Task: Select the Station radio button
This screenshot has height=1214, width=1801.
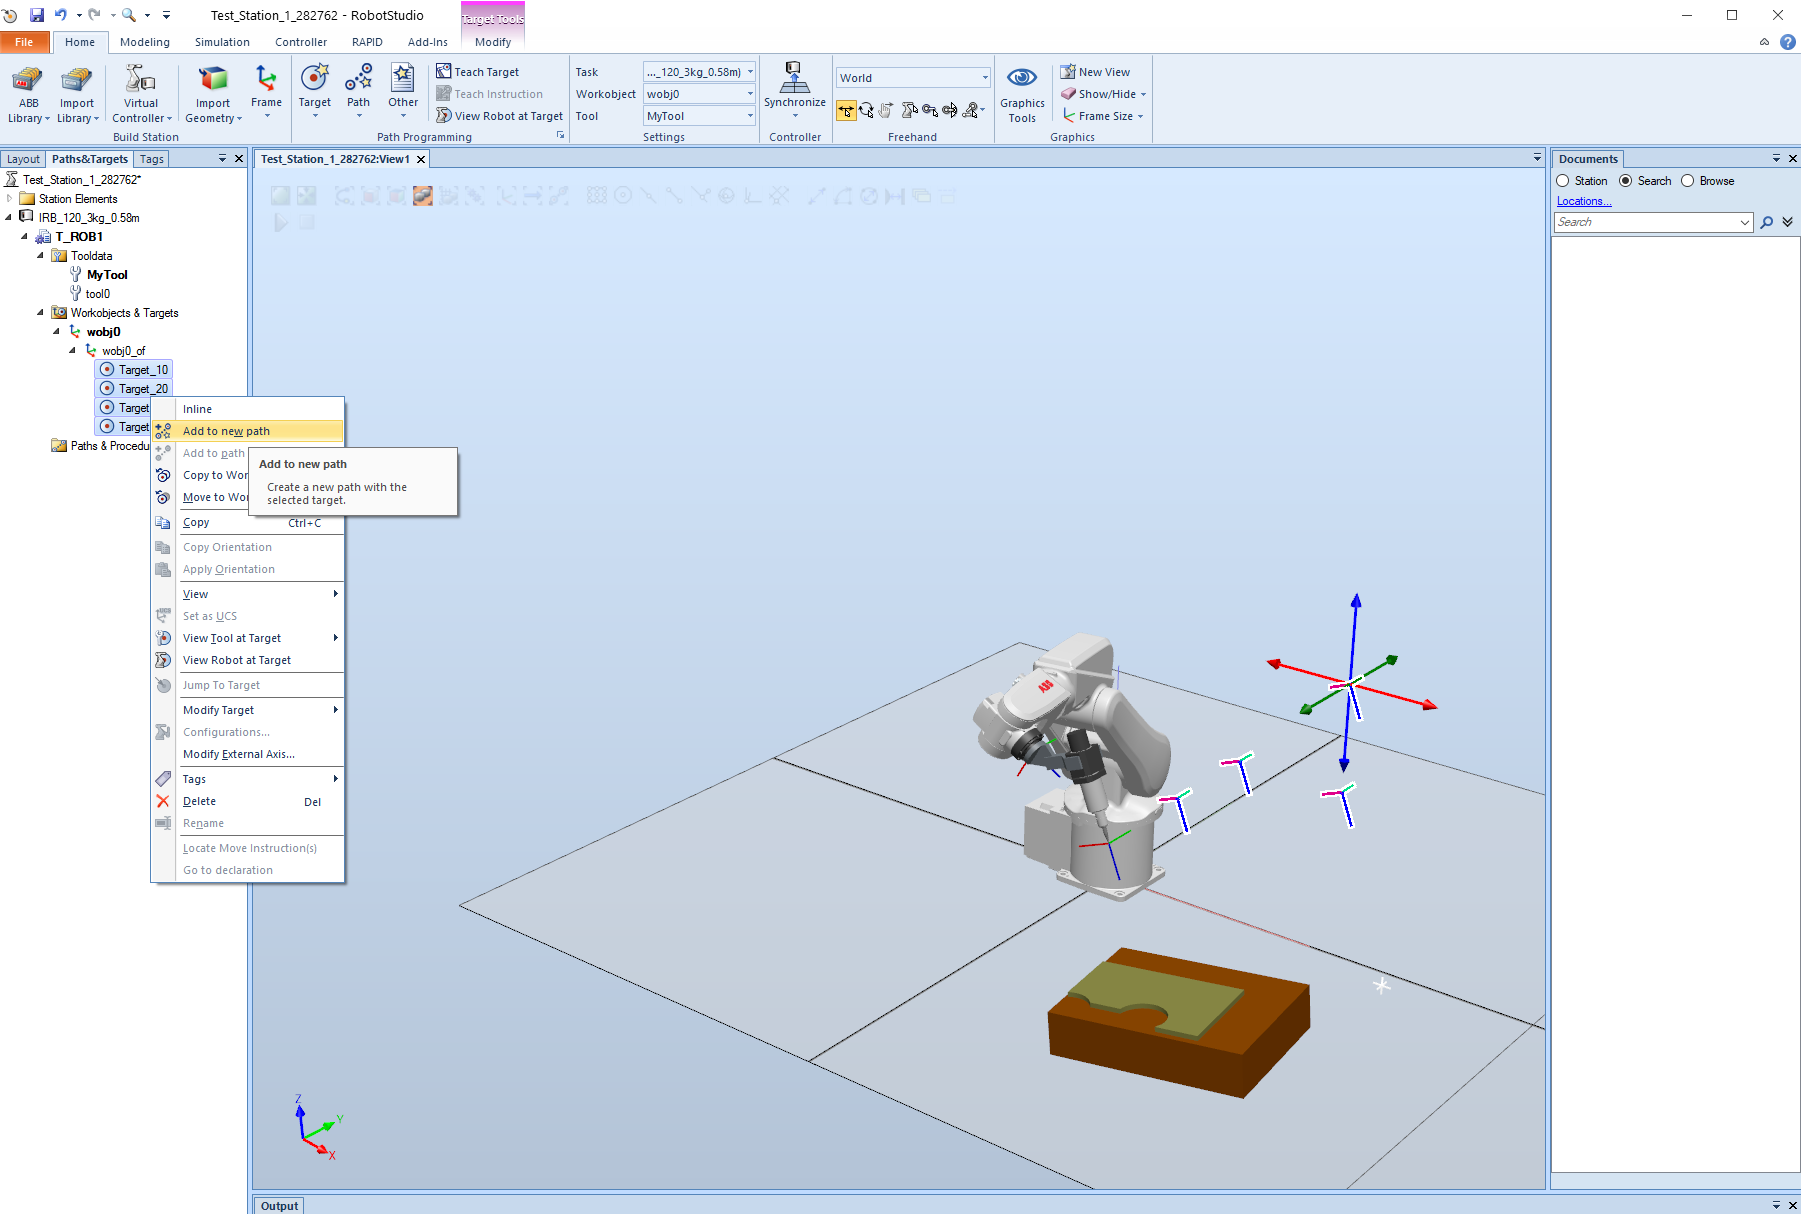Action: (1563, 181)
